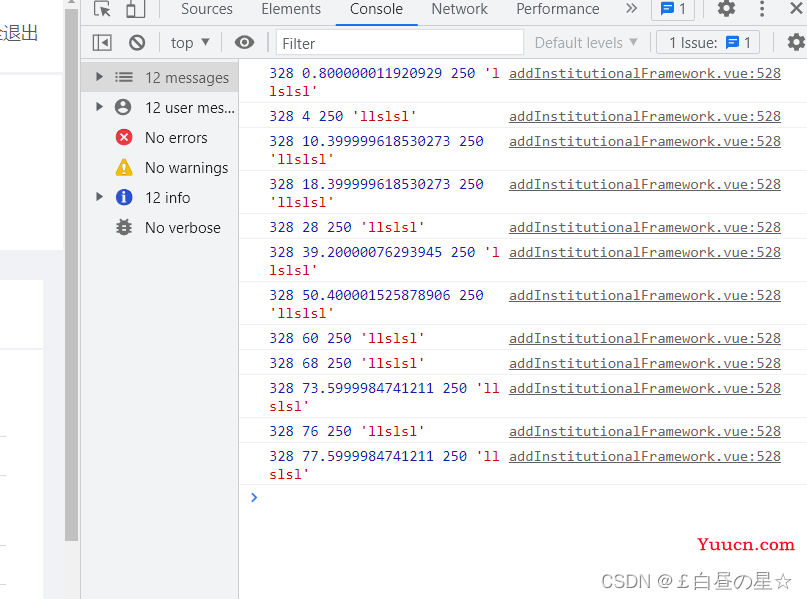Viewport: 807px width, 599px height.
Task: Click the yellow warning triangle icon
Action: 124,167
